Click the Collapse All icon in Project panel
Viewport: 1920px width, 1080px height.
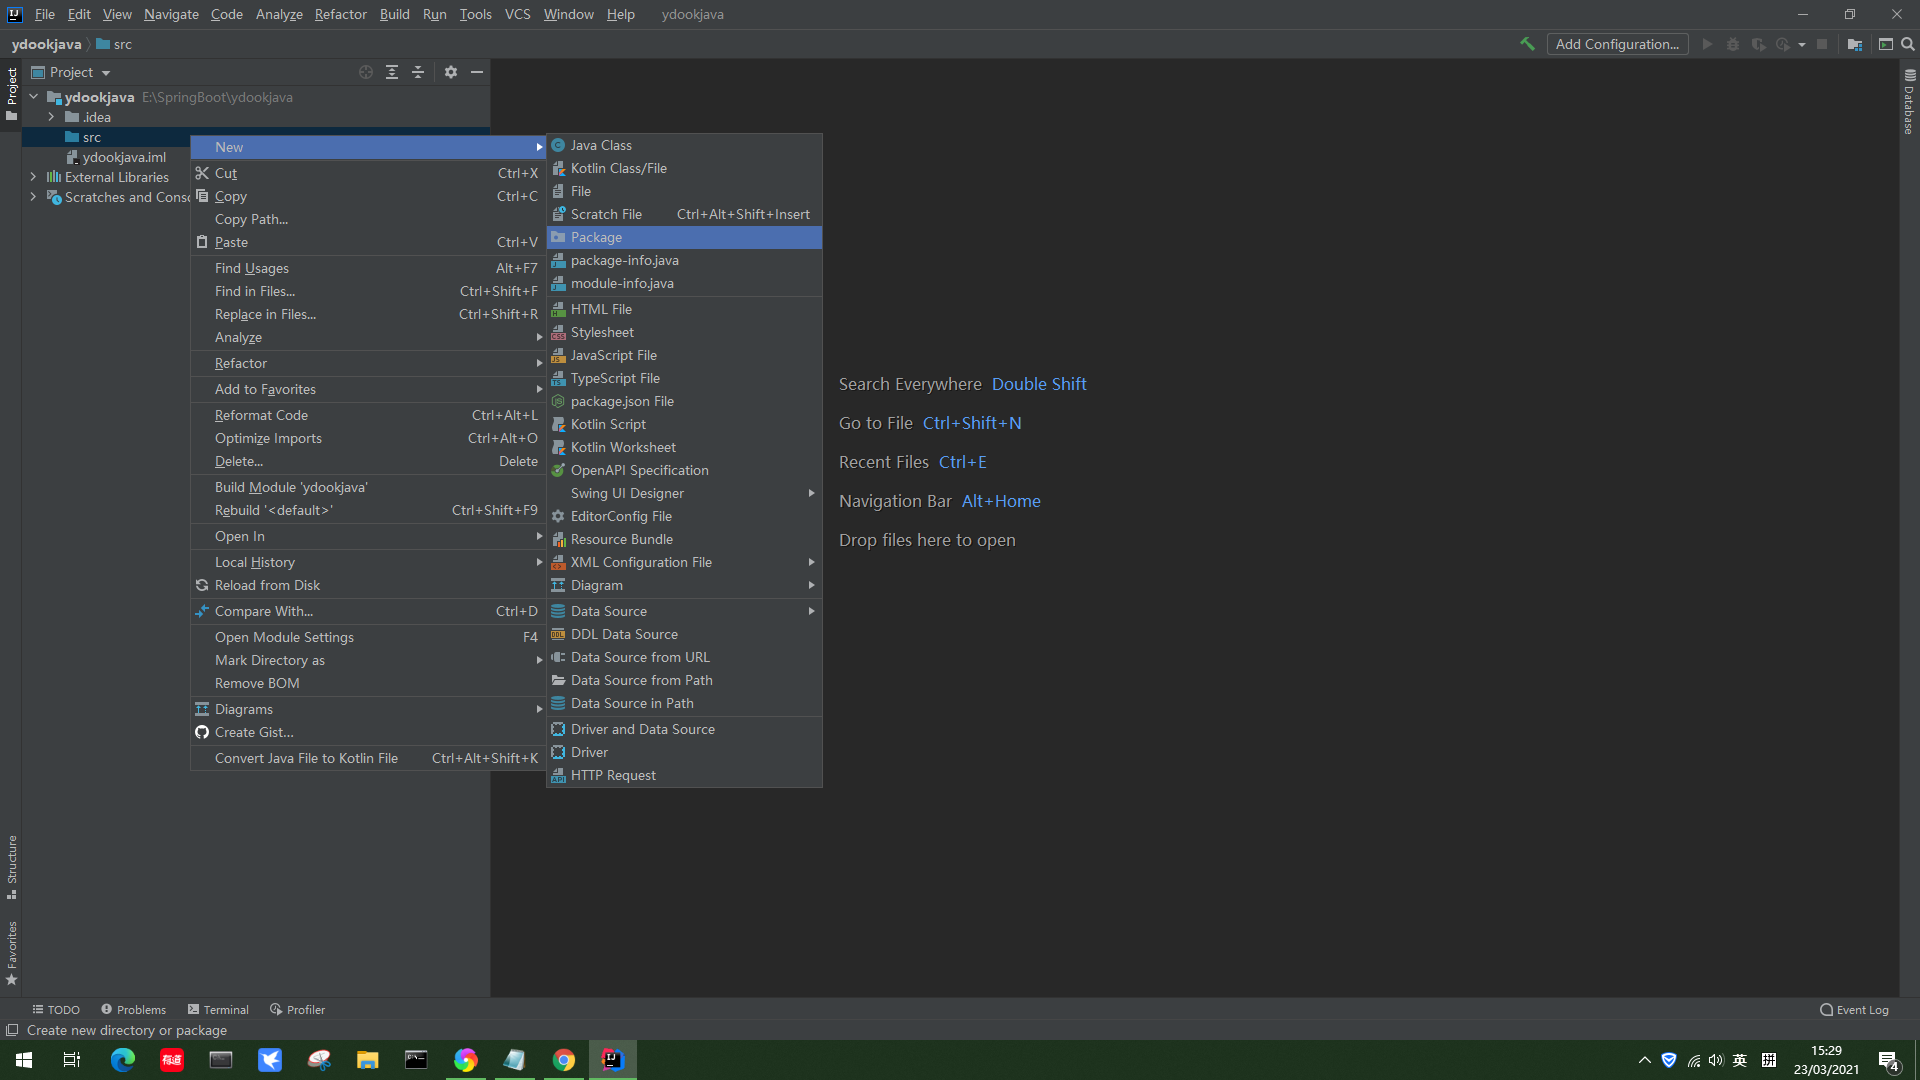click(x=418, y=72)
